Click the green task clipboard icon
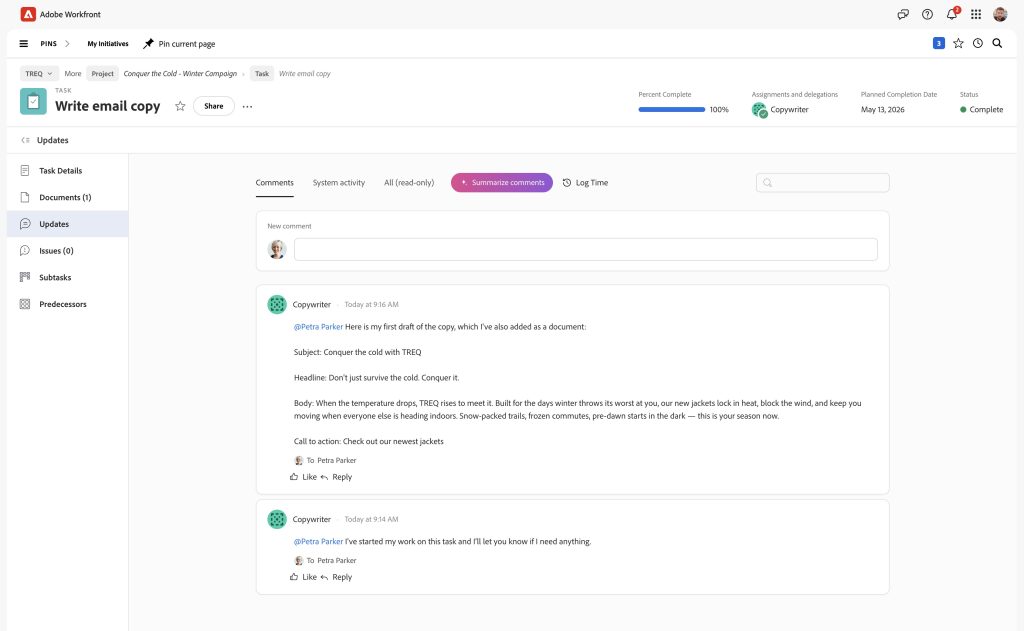Viewport: 1024px width, 631px height. coord(33,101)
